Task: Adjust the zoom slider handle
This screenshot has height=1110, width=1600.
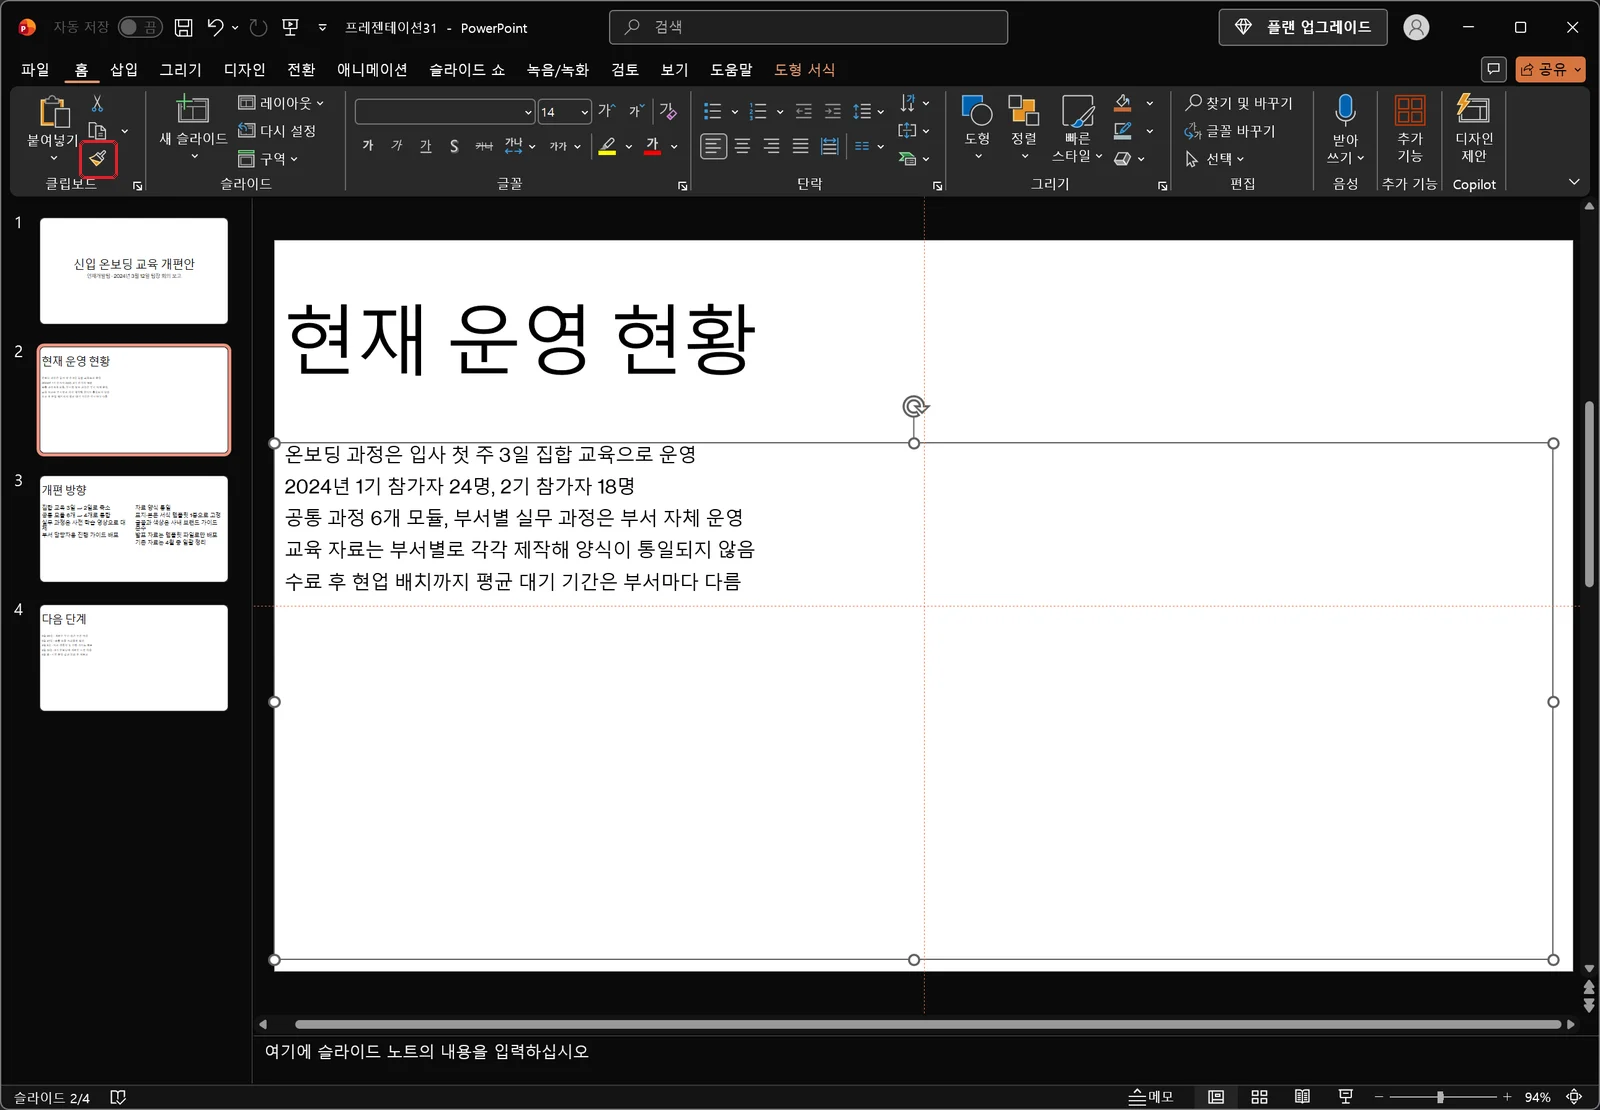Action: (1440, 1097)
